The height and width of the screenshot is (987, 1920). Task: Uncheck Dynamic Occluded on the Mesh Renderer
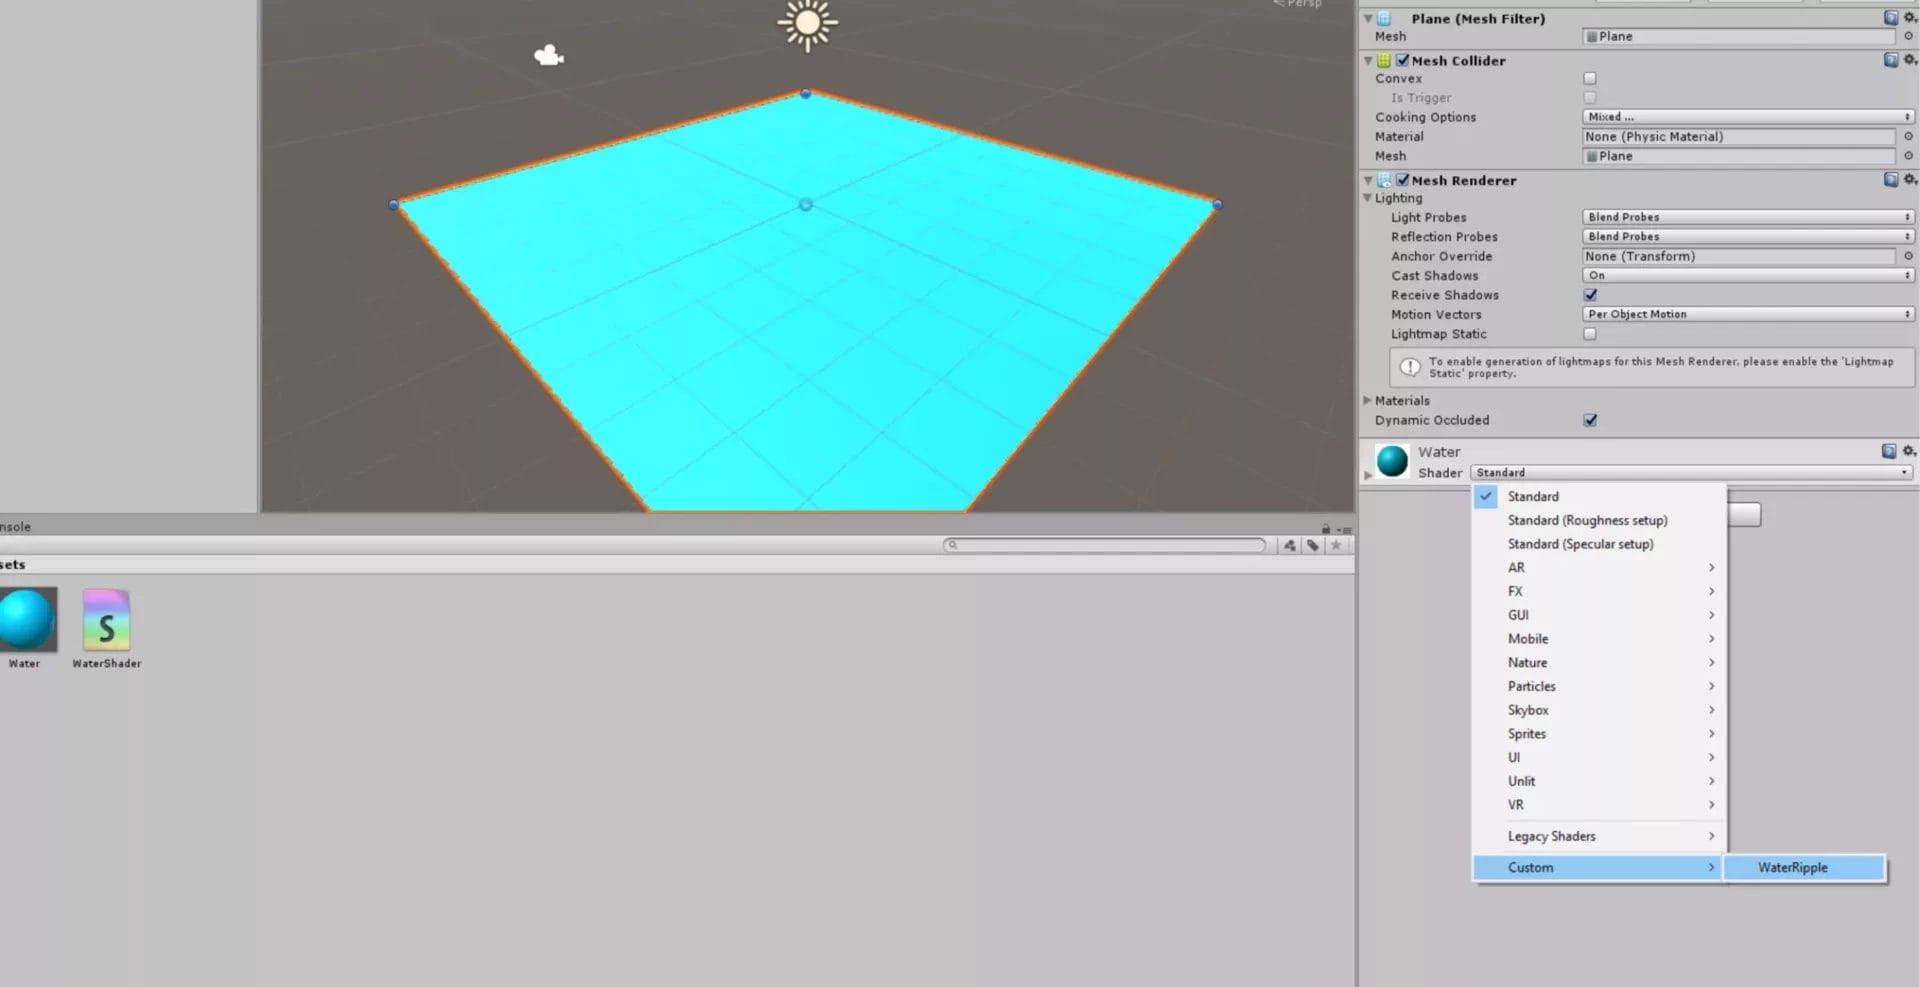tap(1590, 420)
